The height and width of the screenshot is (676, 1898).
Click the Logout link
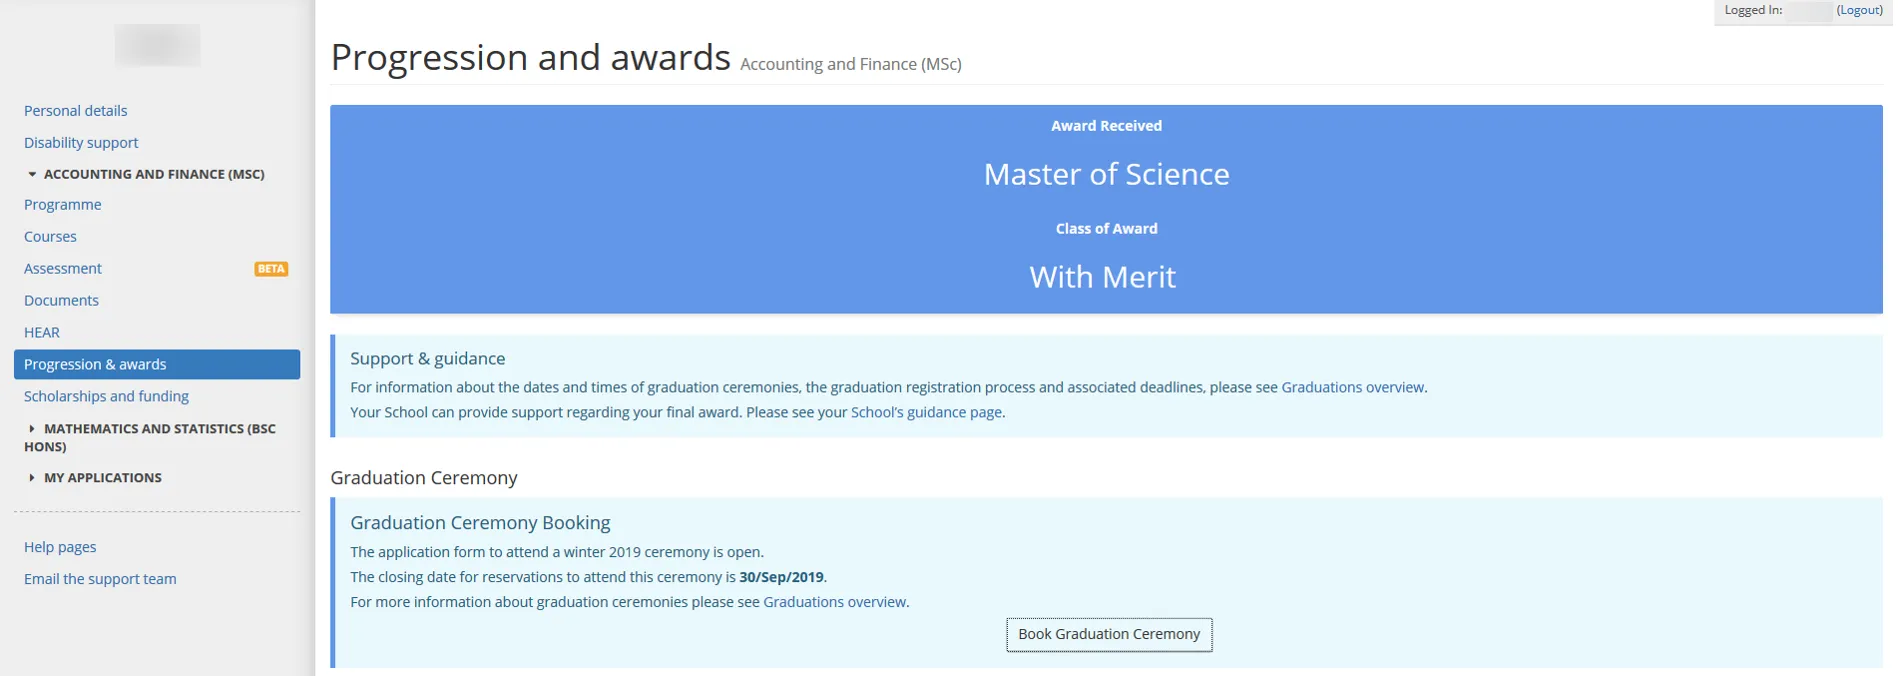pos(1859,10)
